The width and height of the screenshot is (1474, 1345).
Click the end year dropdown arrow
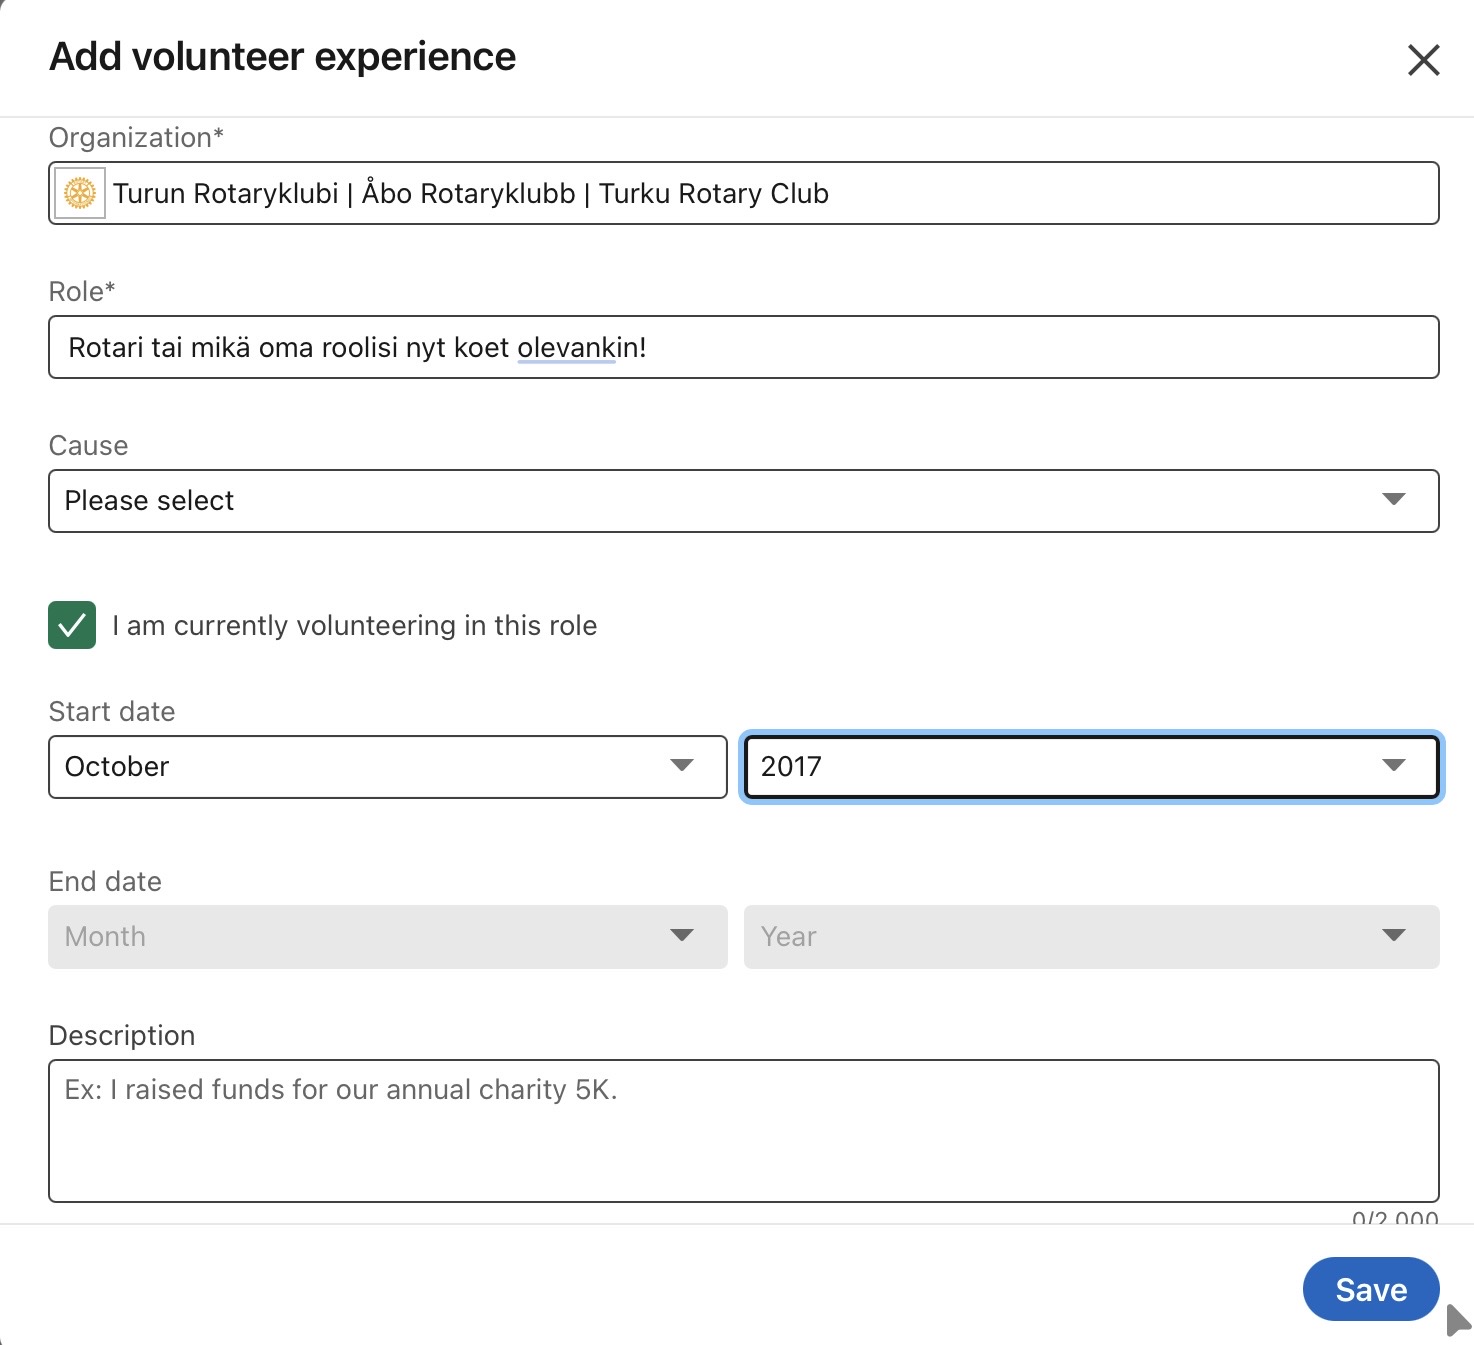tap(1393, 936)
